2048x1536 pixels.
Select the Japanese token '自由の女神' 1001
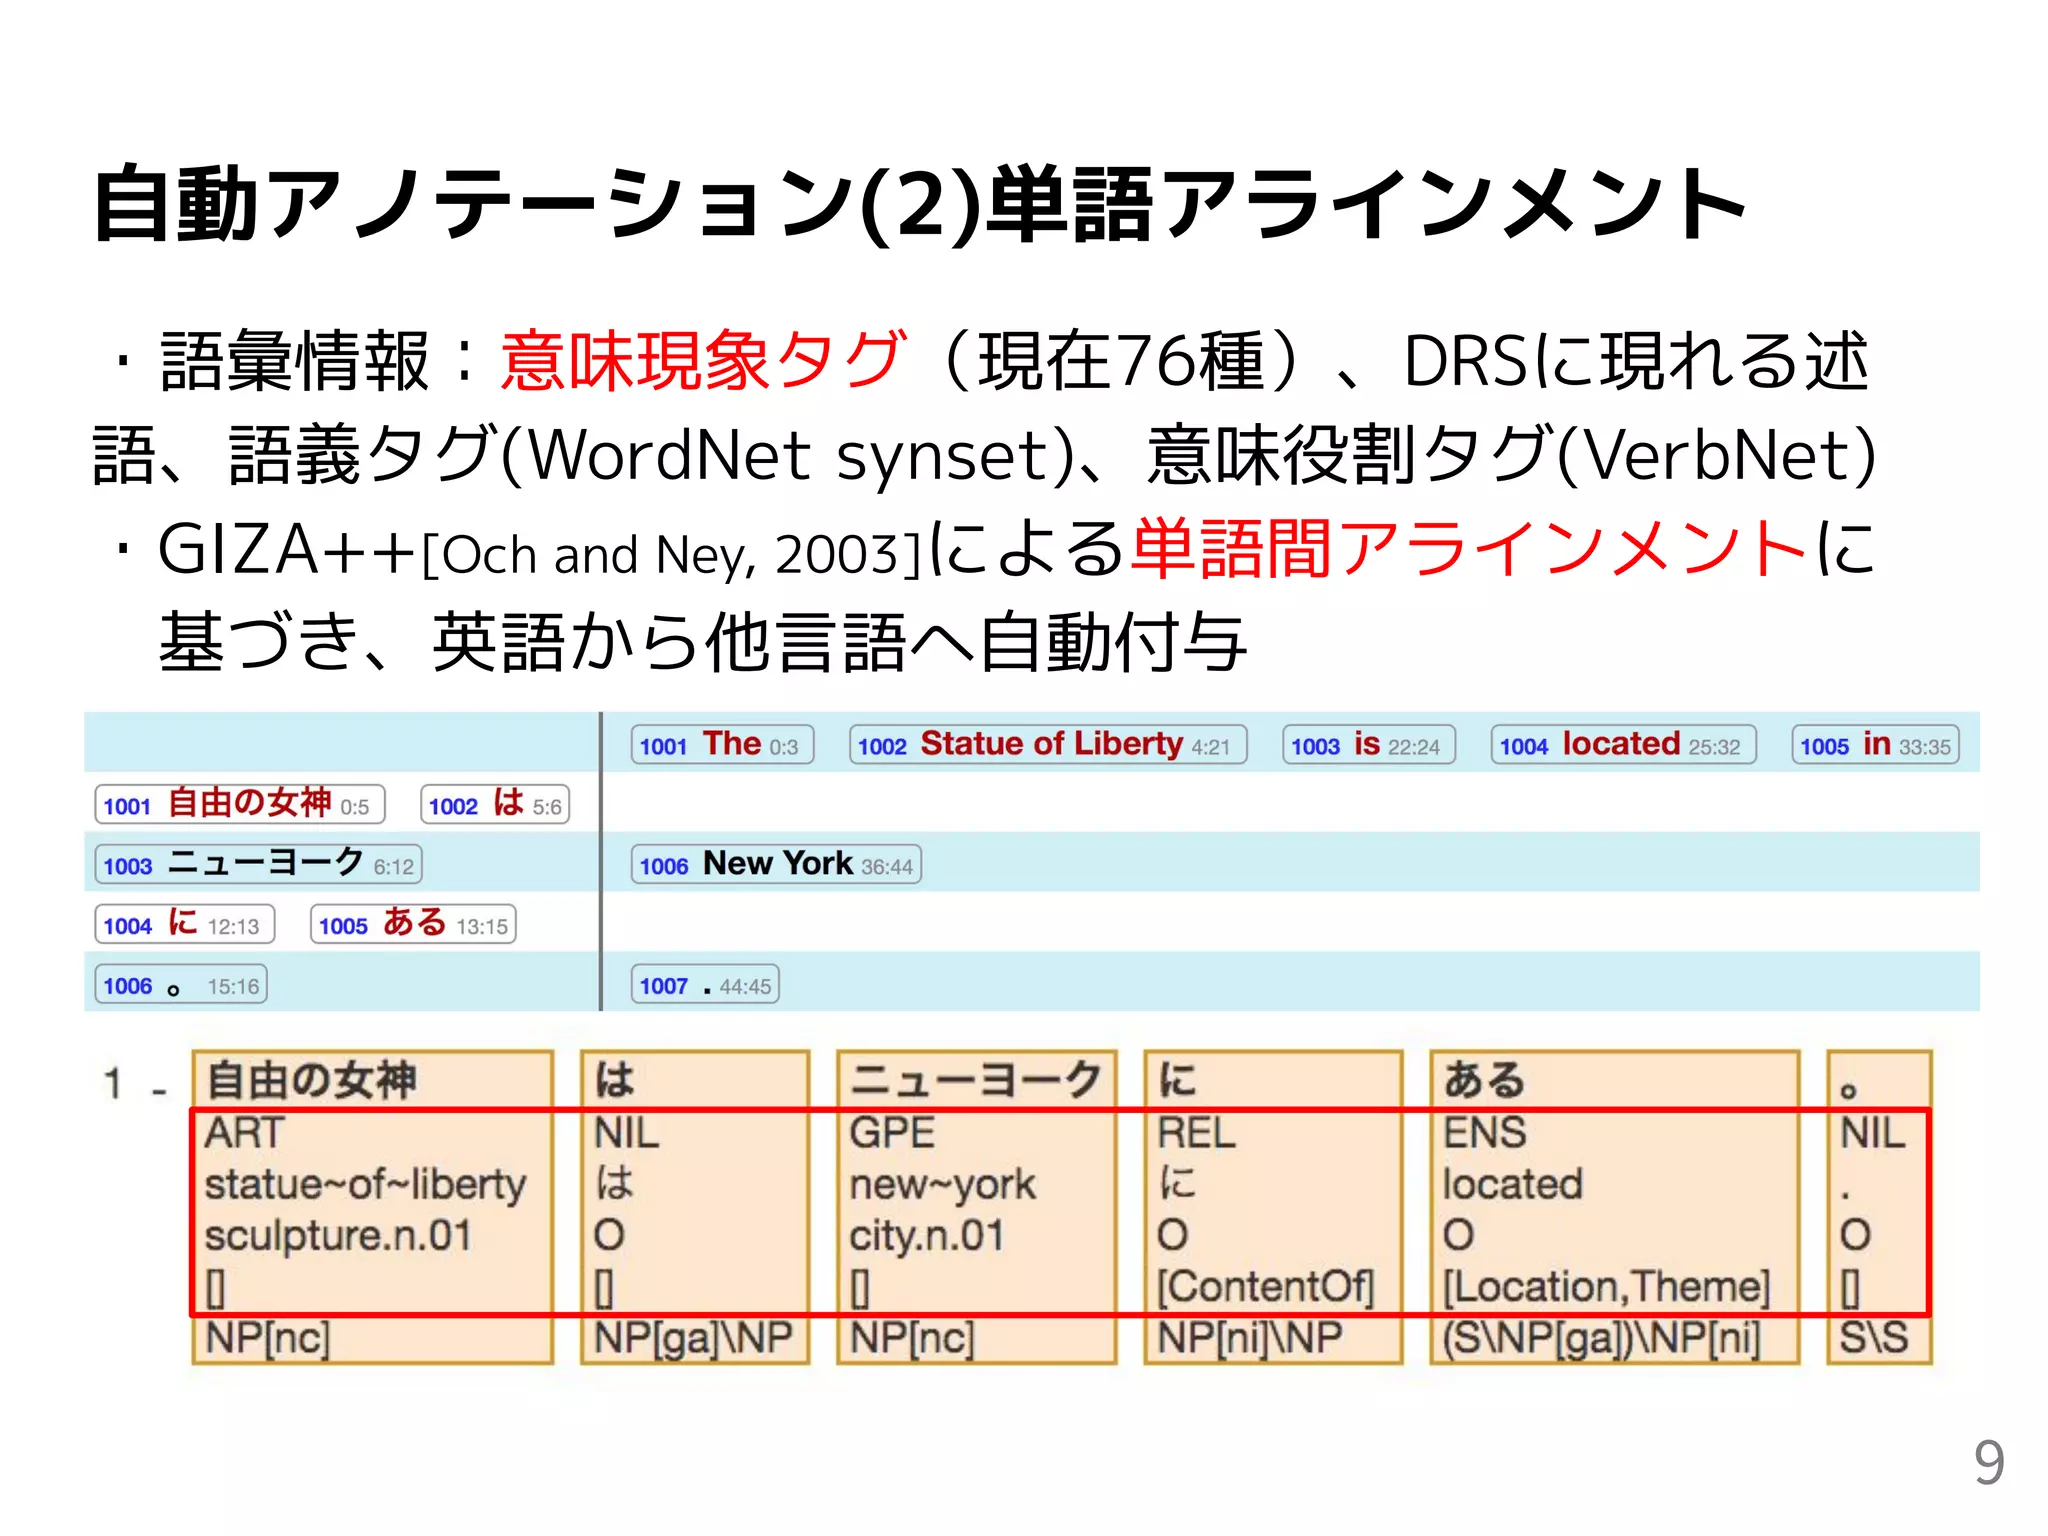coord(240,805)
